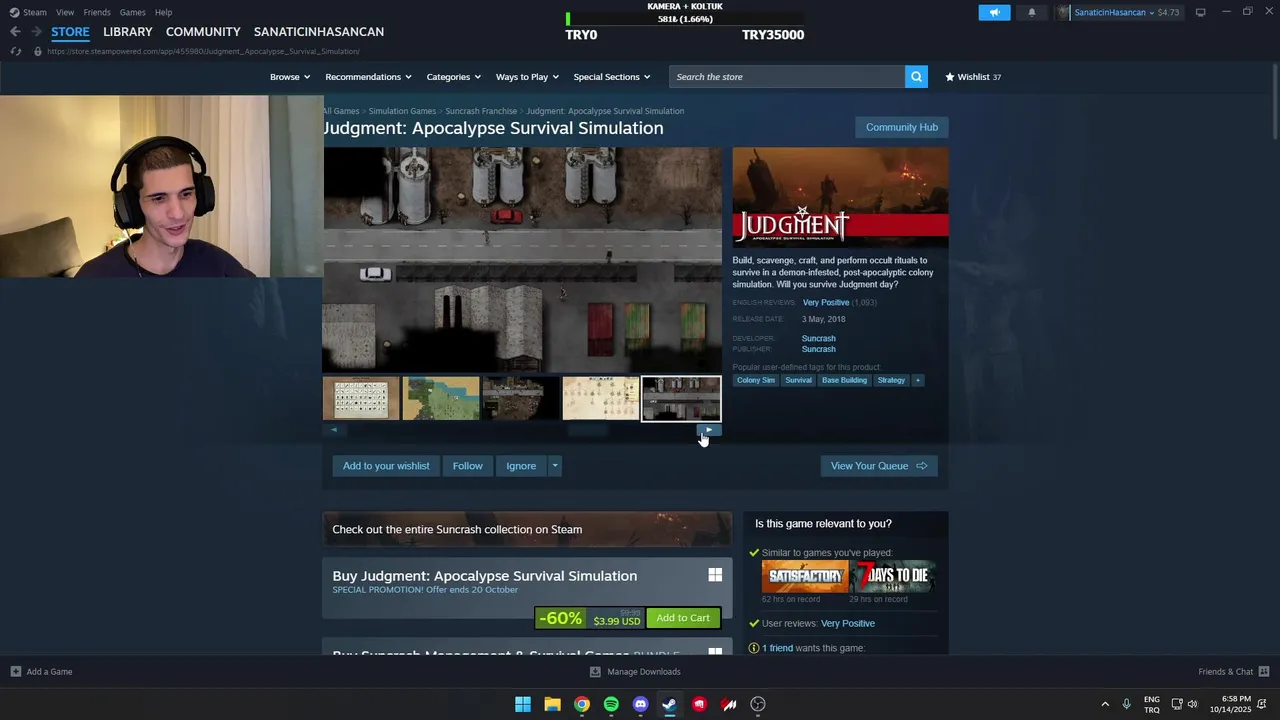Open the Ignore options dropdown arrow

click(x=555, y=466)
